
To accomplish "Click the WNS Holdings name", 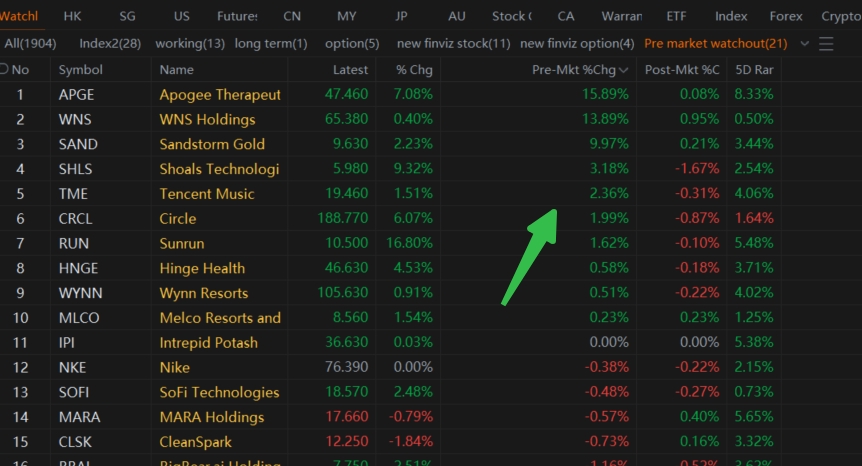I will (207, 119).
